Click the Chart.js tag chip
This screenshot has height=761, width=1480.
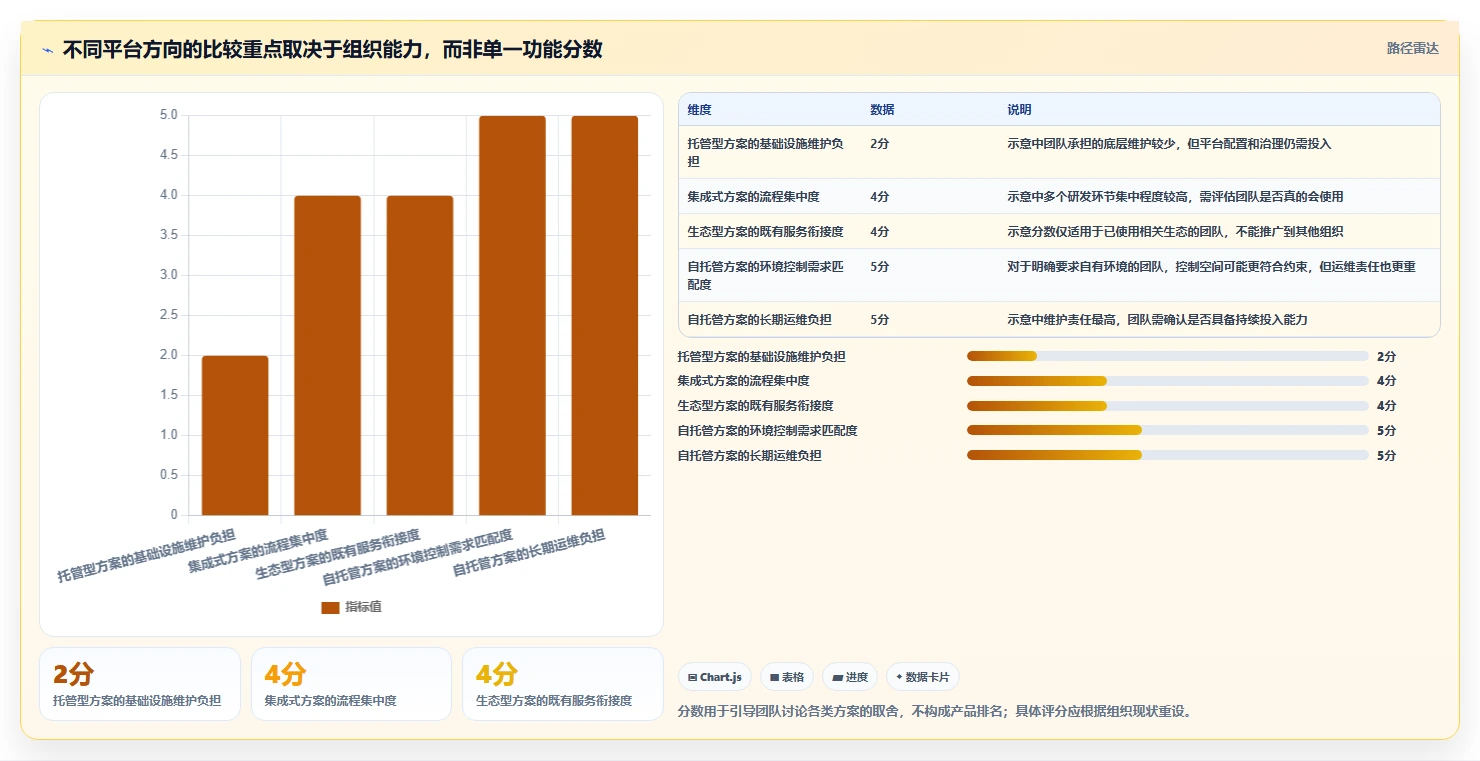tap(715, 677)
